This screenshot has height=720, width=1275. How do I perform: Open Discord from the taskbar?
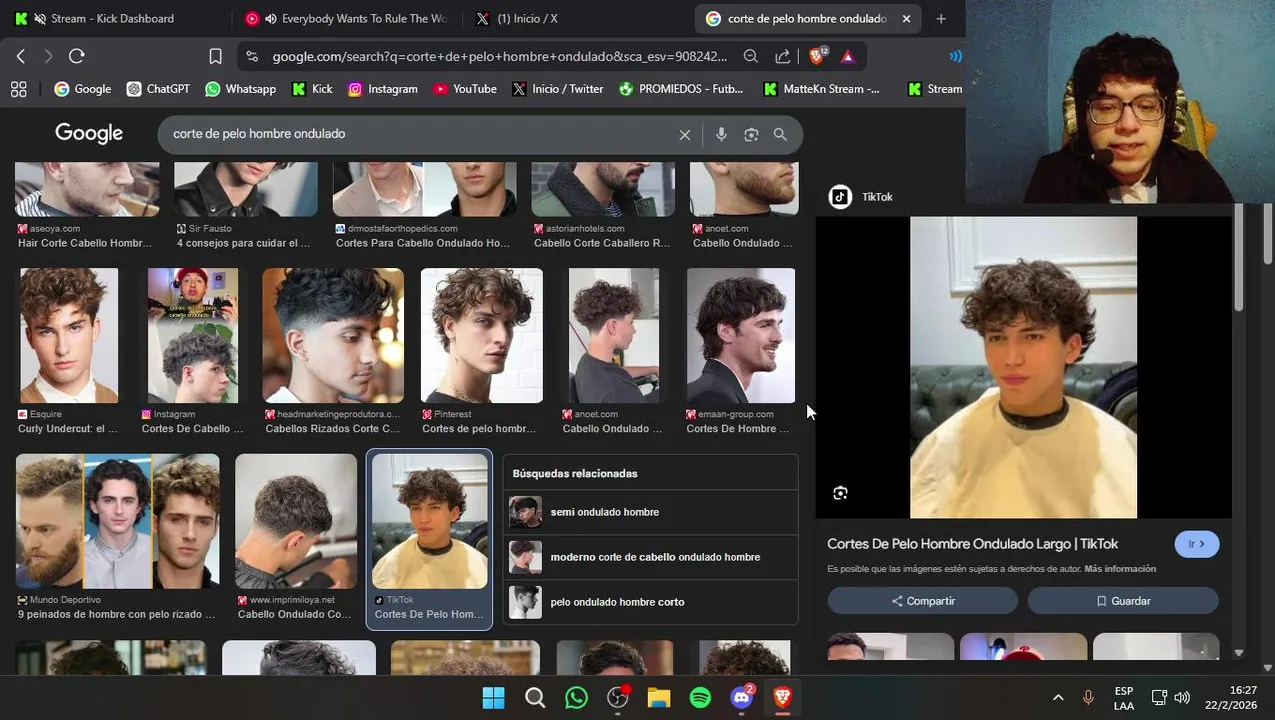tap(741, 698)
